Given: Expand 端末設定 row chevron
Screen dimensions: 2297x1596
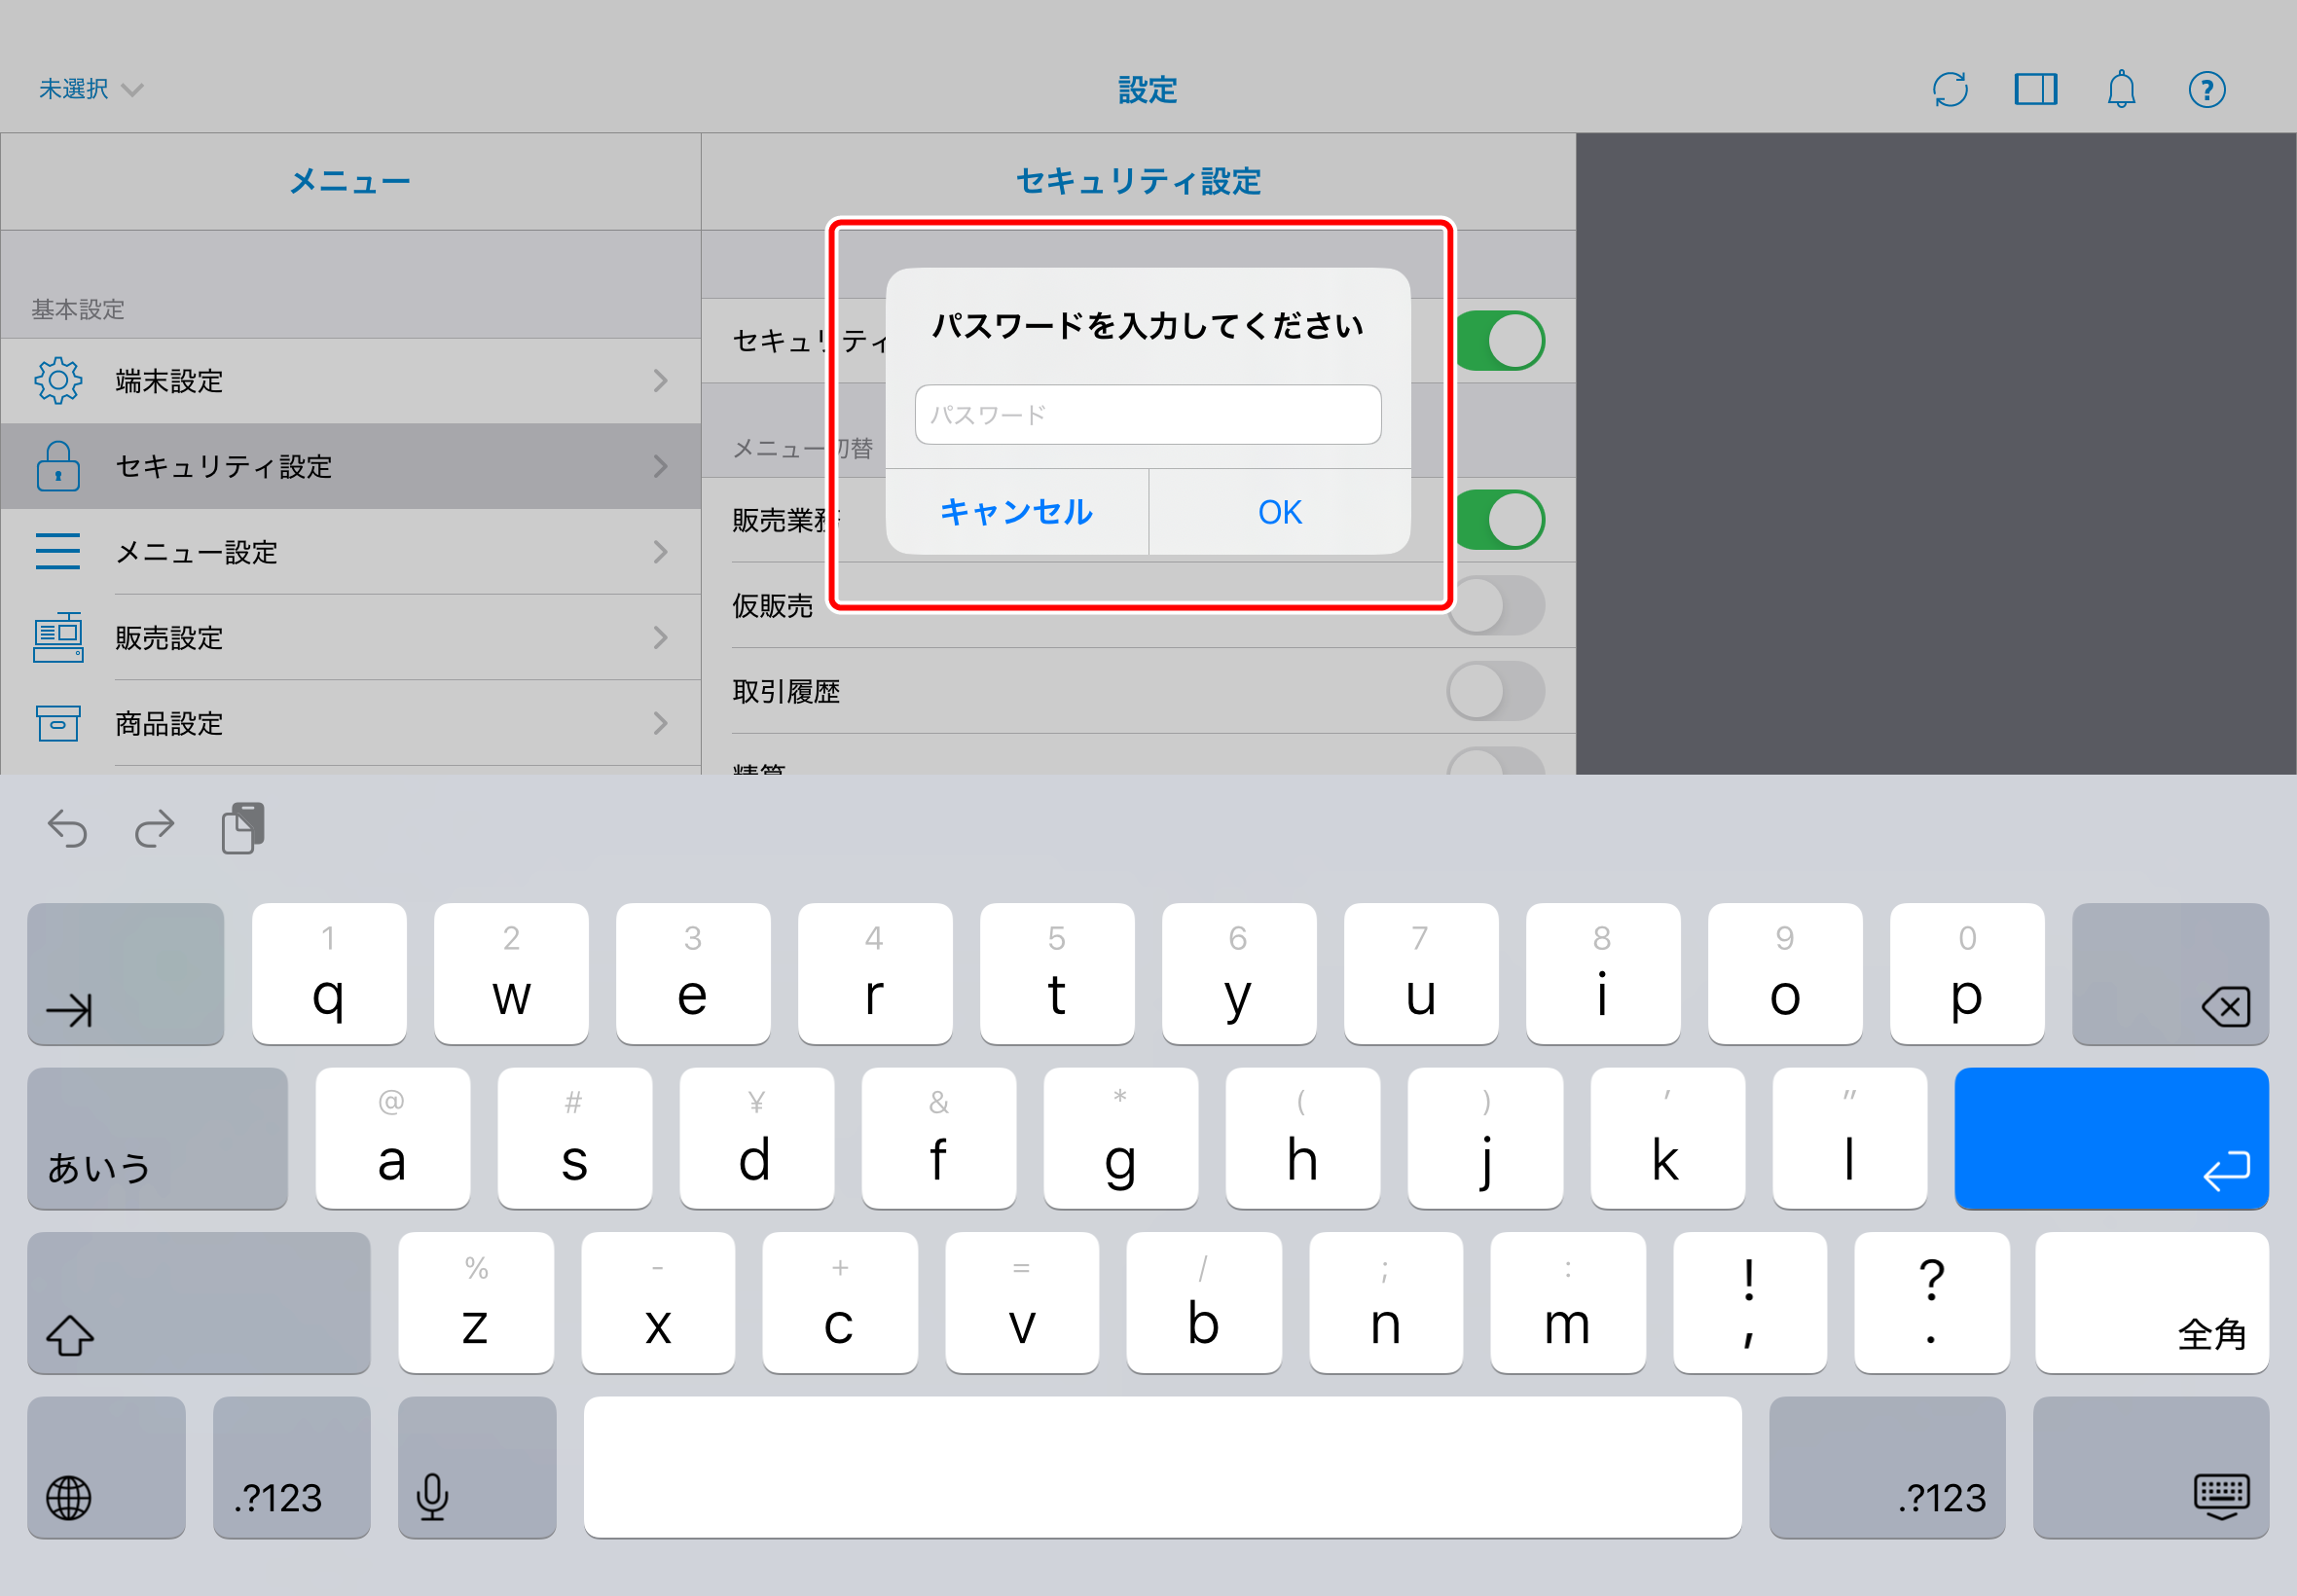Looking at the screenshot, I should 660,380.
